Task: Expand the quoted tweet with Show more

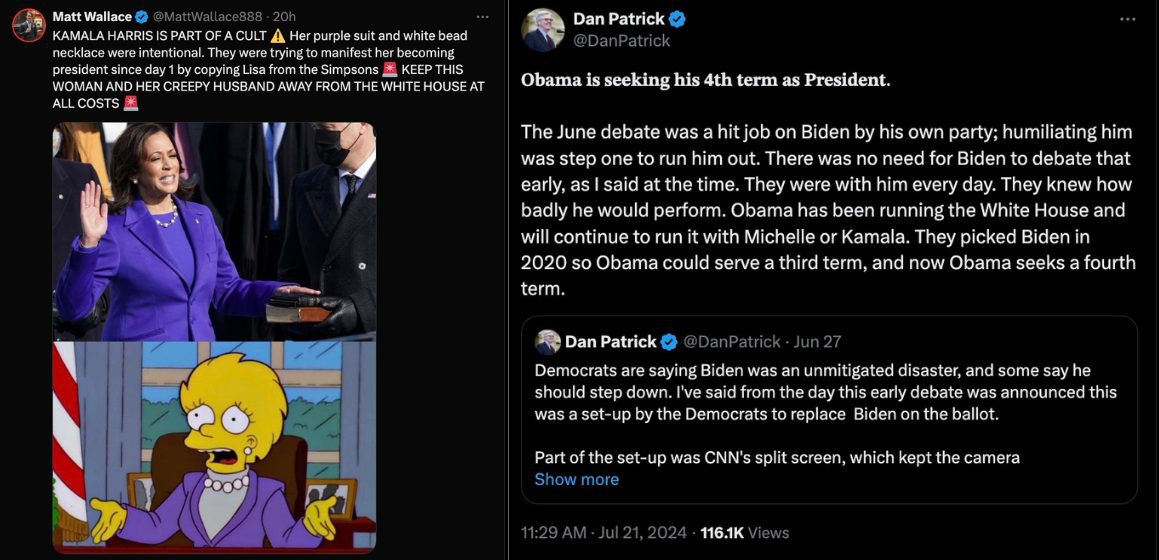Action: click(576, 479)
